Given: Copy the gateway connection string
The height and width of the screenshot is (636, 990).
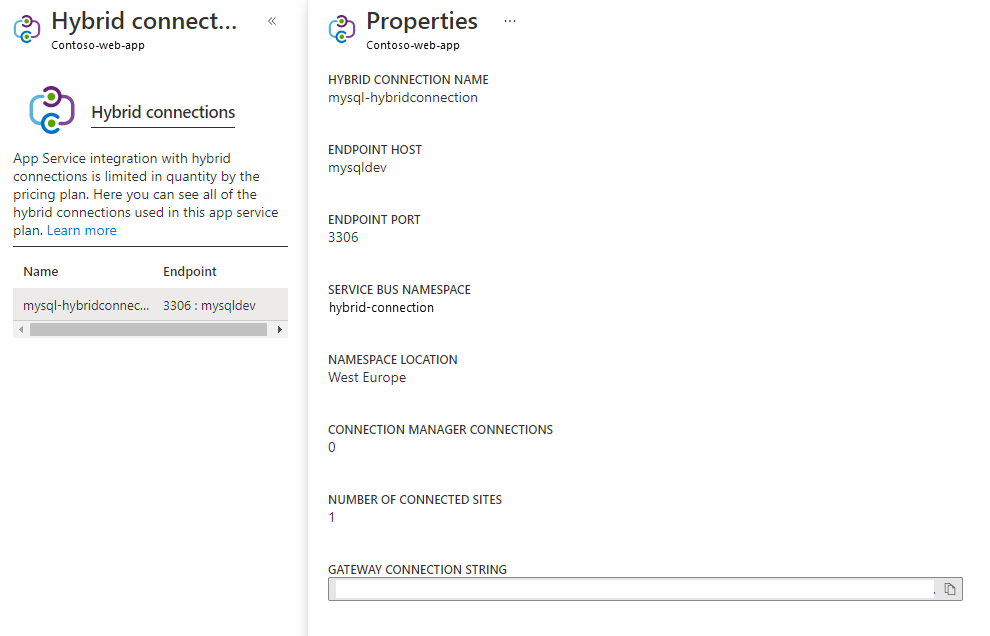Looking at the screenshot, I should coord(949,589).
